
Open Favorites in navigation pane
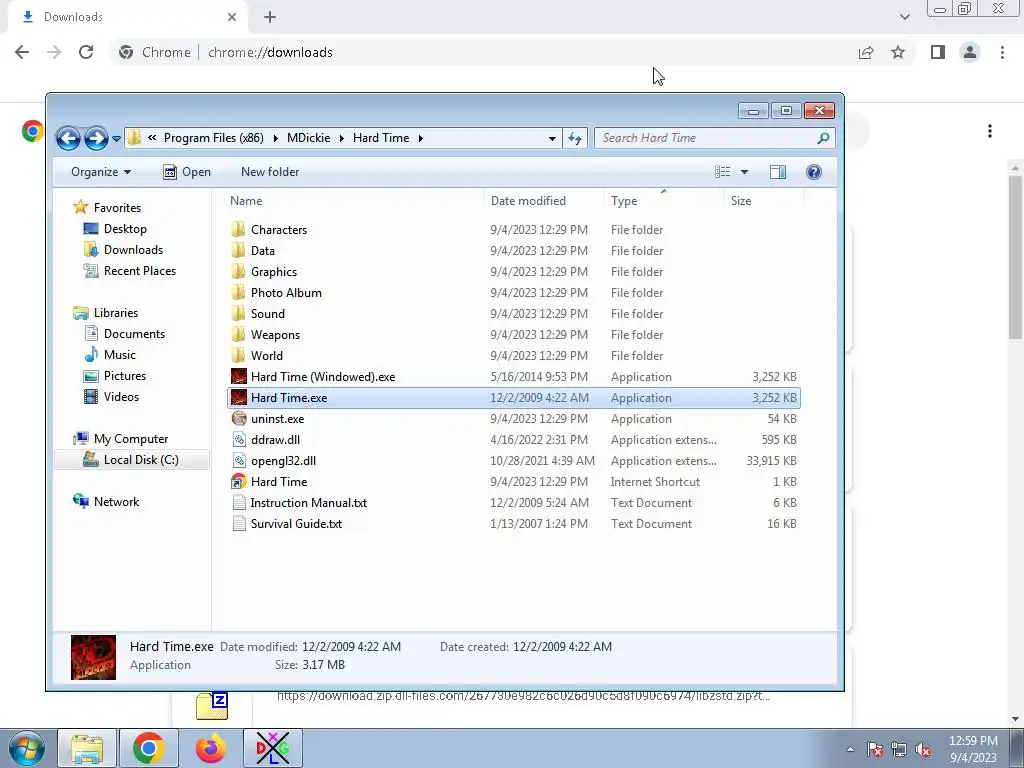(x=107, y=208)
